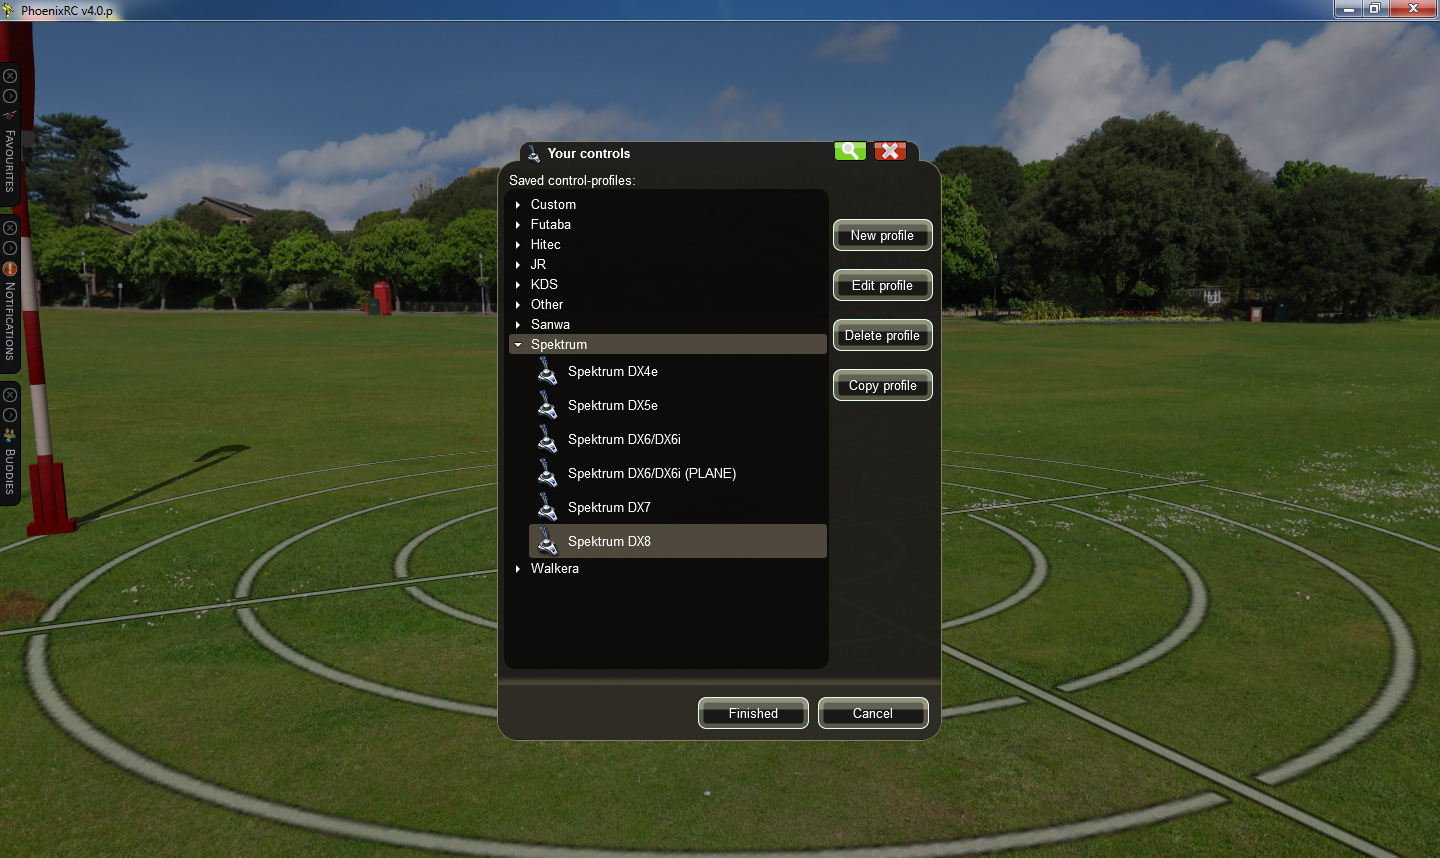Expand the Futaba profile group
Screen dimensions: 1440x858
pyautogui.click(x=518, y=225)
